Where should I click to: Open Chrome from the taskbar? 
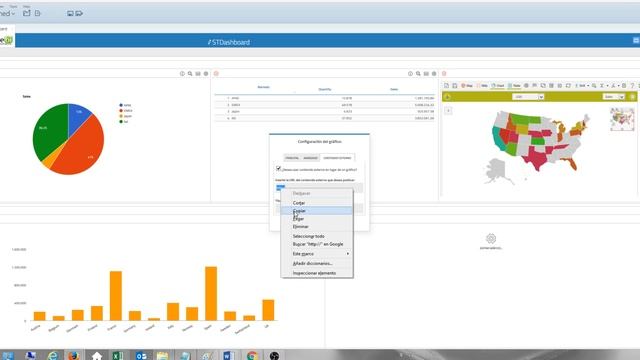click(252, 356)
